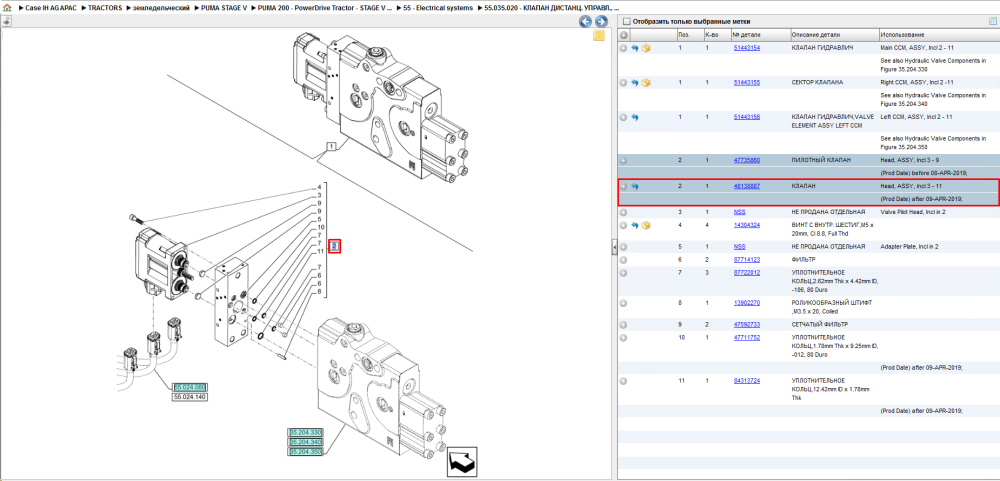Click the circle icon in the table header
This screenshot has height=481, width=1000.
[624, 34]
